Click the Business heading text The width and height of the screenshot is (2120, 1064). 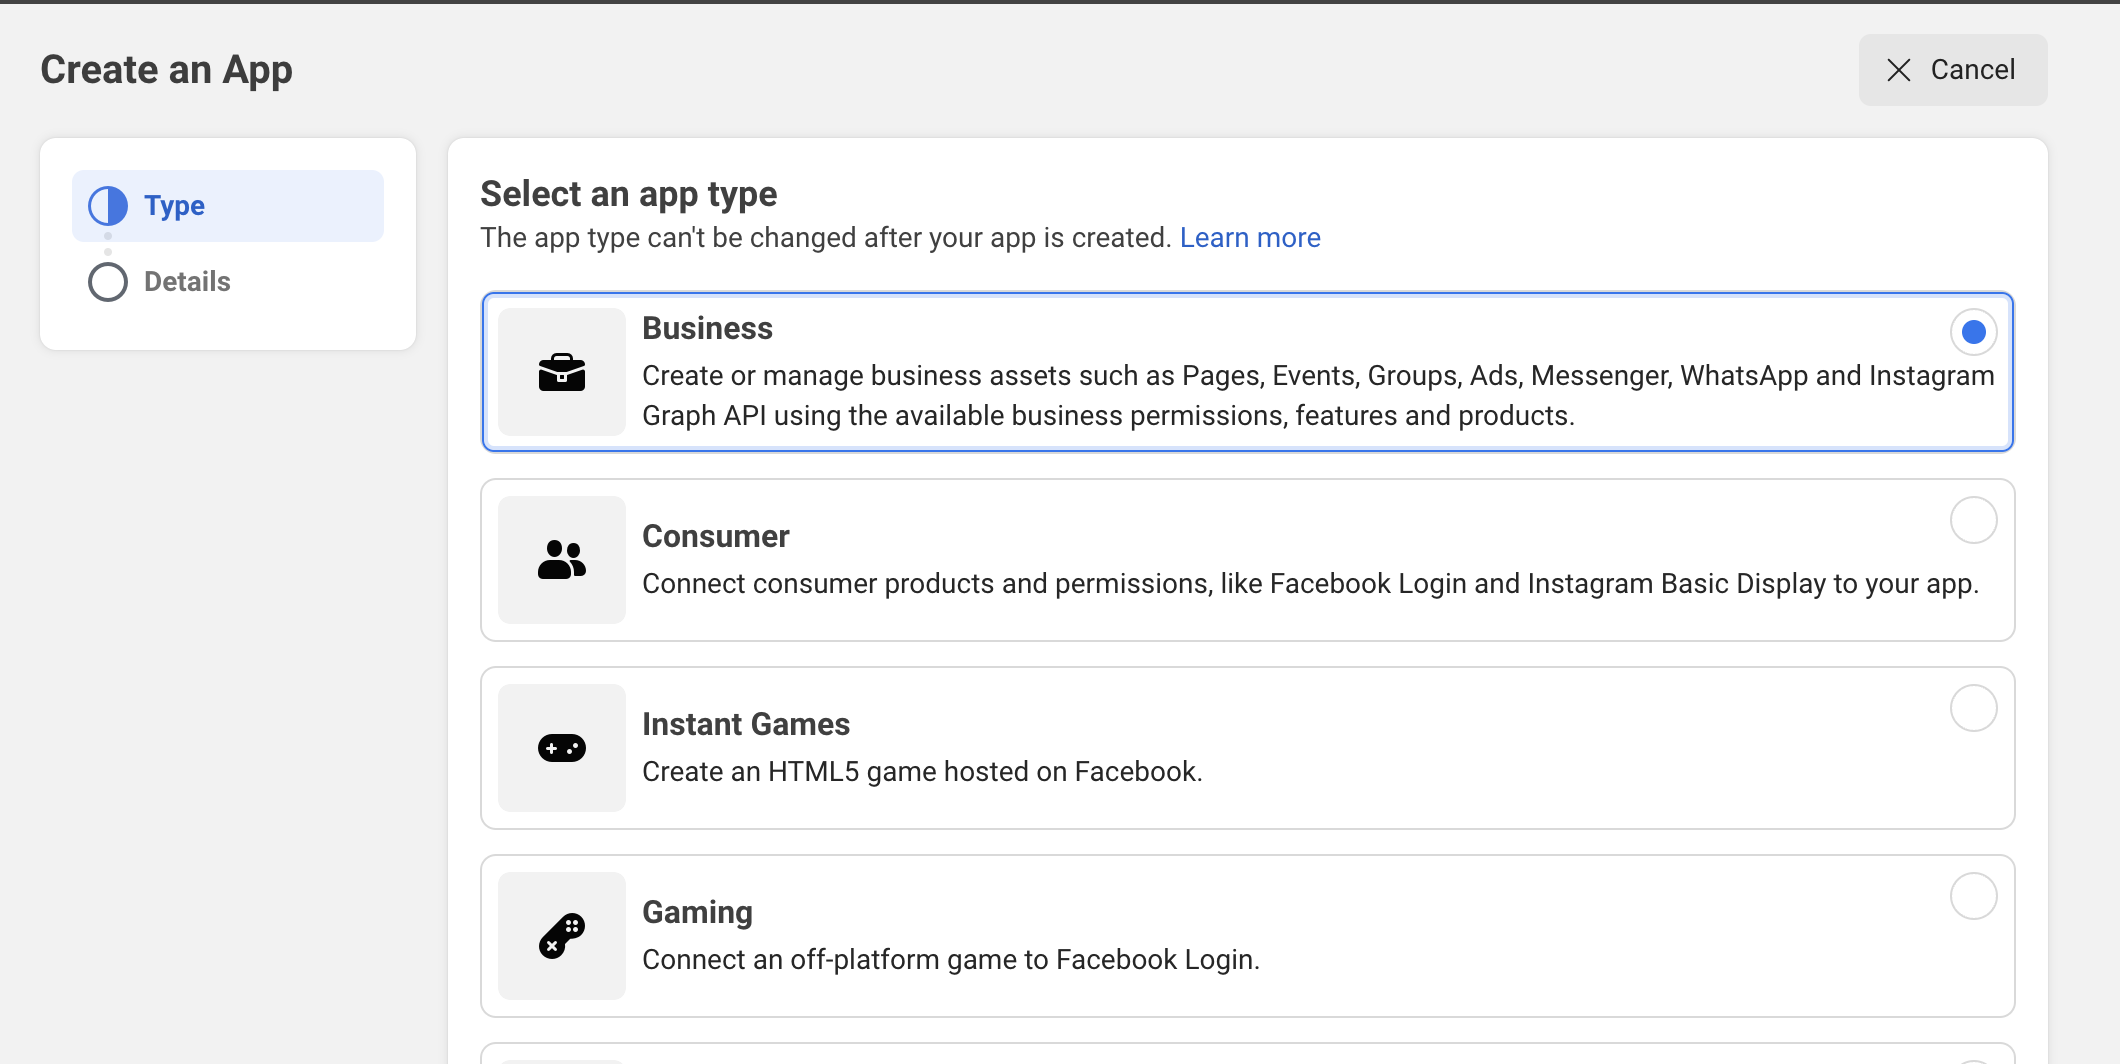707,328
